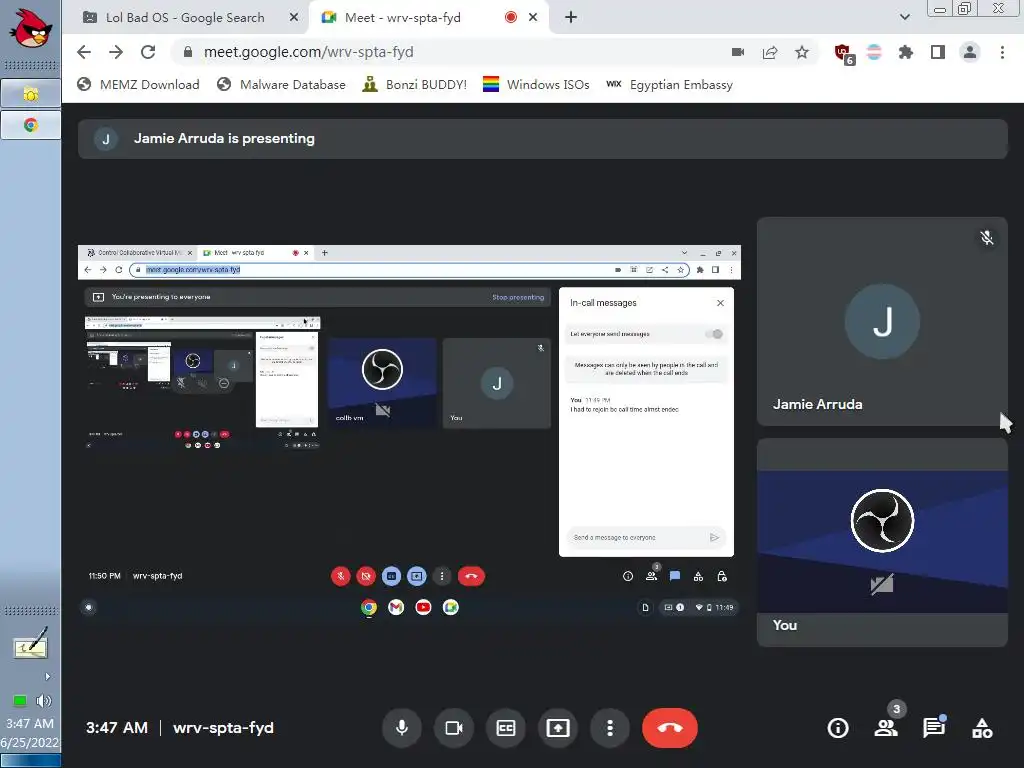The image size is (1024, 768).
Task: Open Chrome profile avatar
Action: coord(970,52)
